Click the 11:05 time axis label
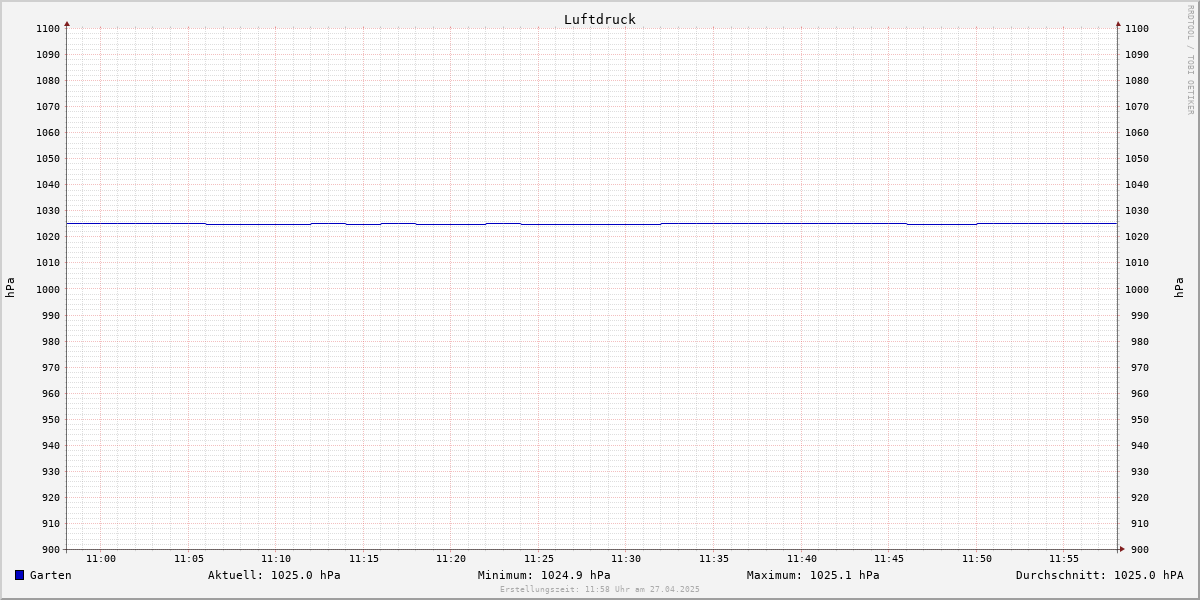1200x600 pixels. [189, 558]
